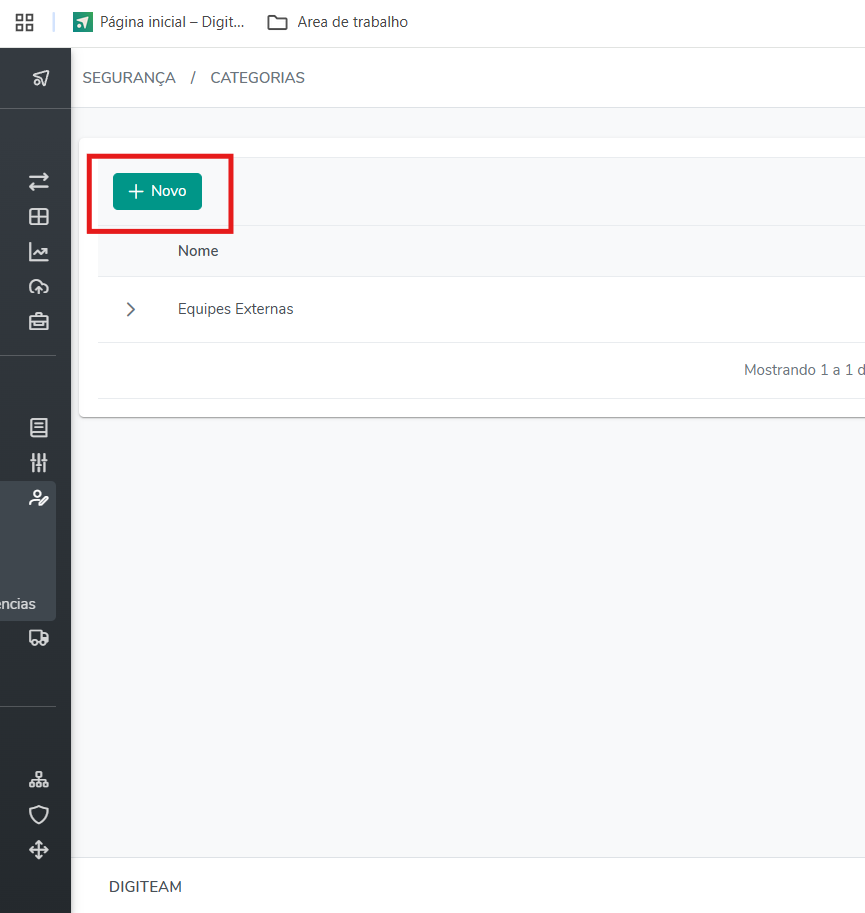Click the green Novo button

(x=157, y=191)
